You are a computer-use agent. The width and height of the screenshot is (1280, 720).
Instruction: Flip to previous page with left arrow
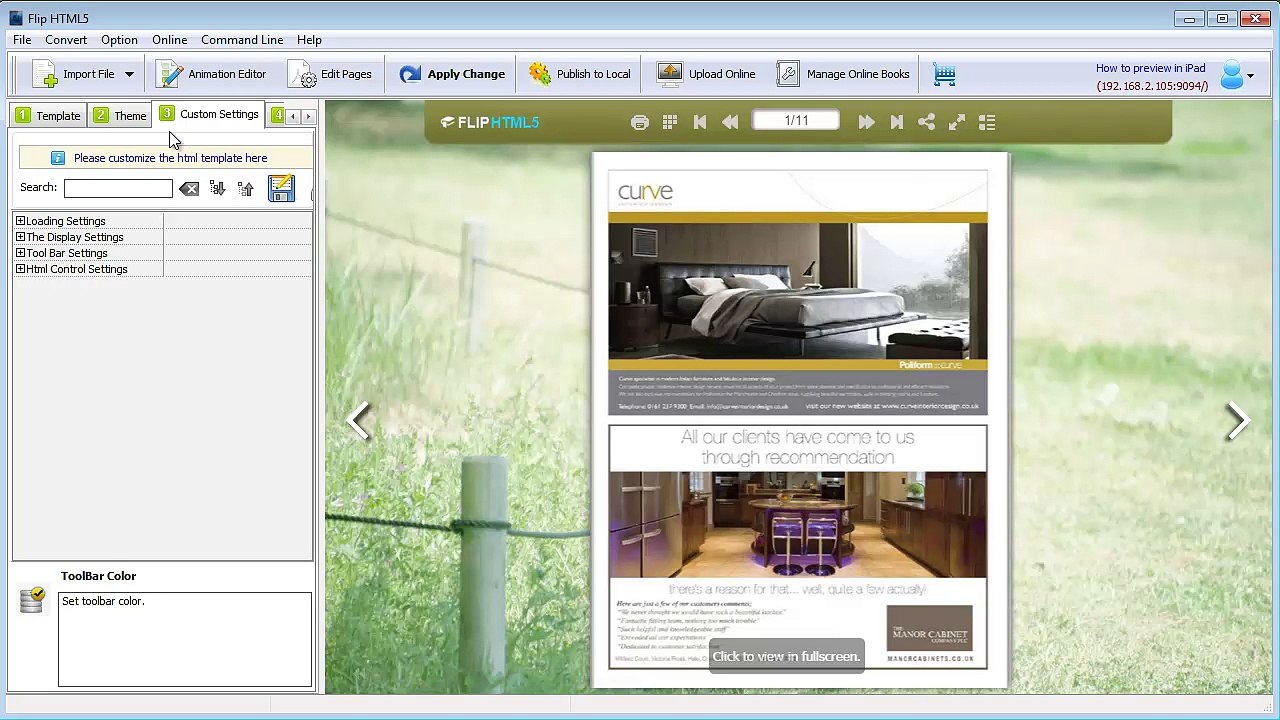[359, 421]
